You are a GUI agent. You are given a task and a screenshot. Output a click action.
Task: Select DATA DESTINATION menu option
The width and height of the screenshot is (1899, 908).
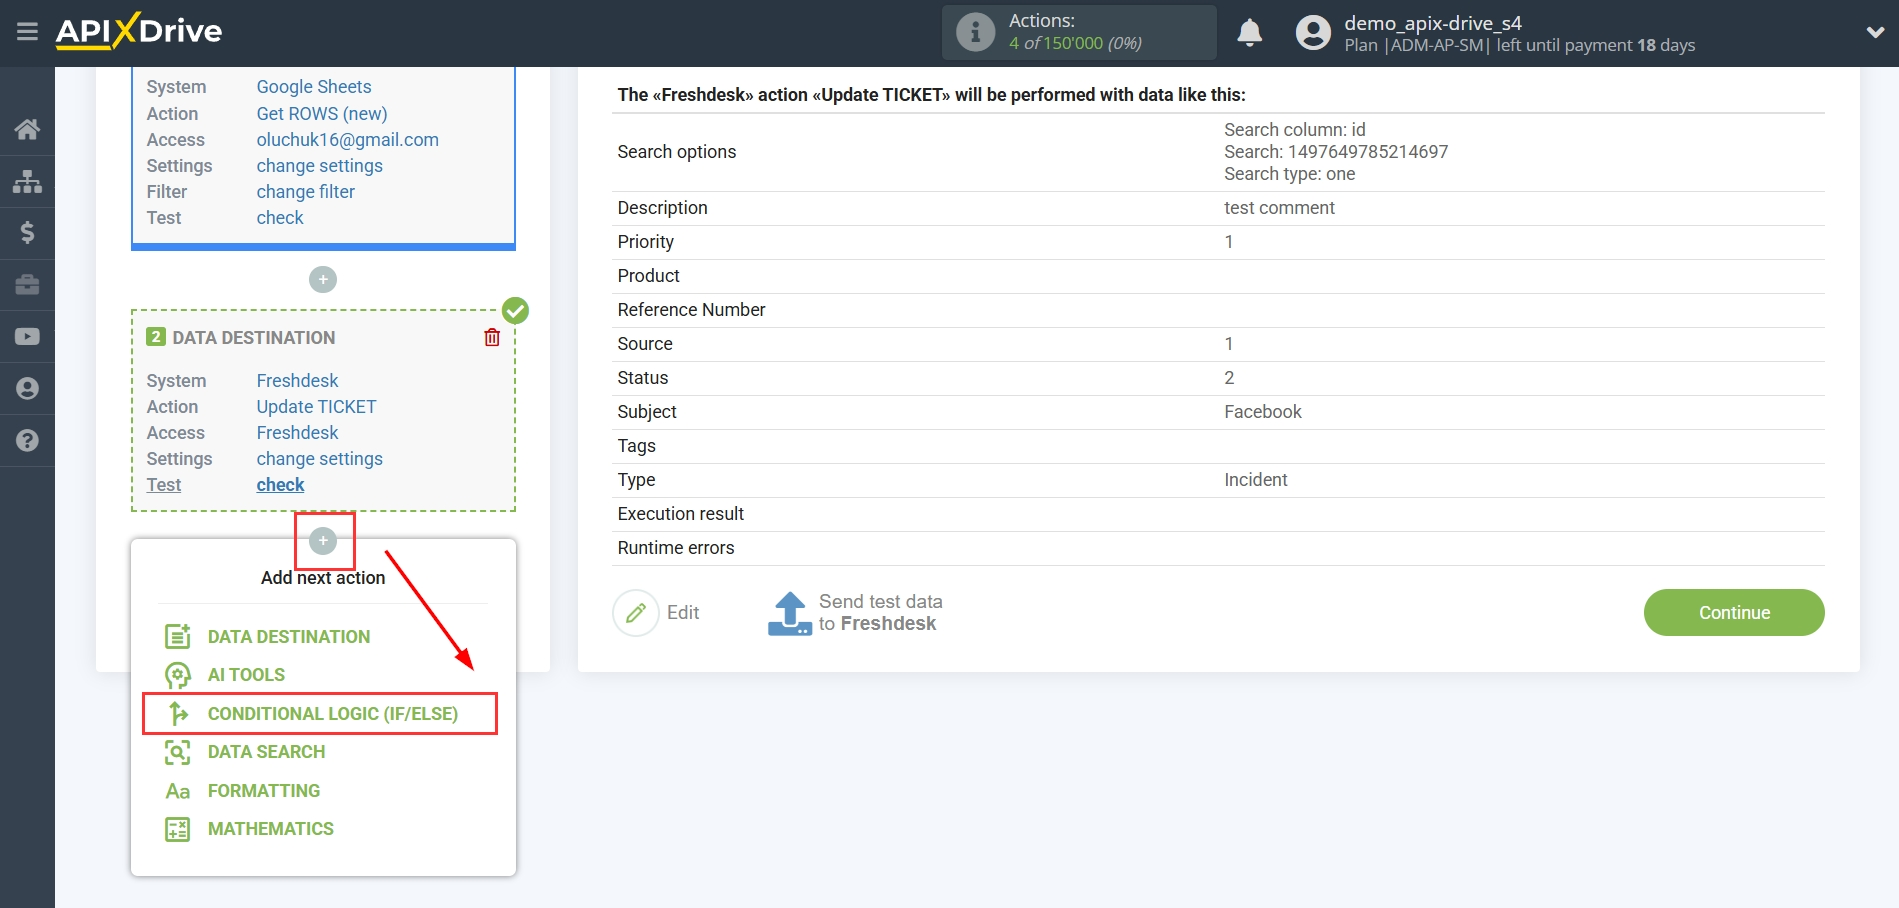coord(289,637)
